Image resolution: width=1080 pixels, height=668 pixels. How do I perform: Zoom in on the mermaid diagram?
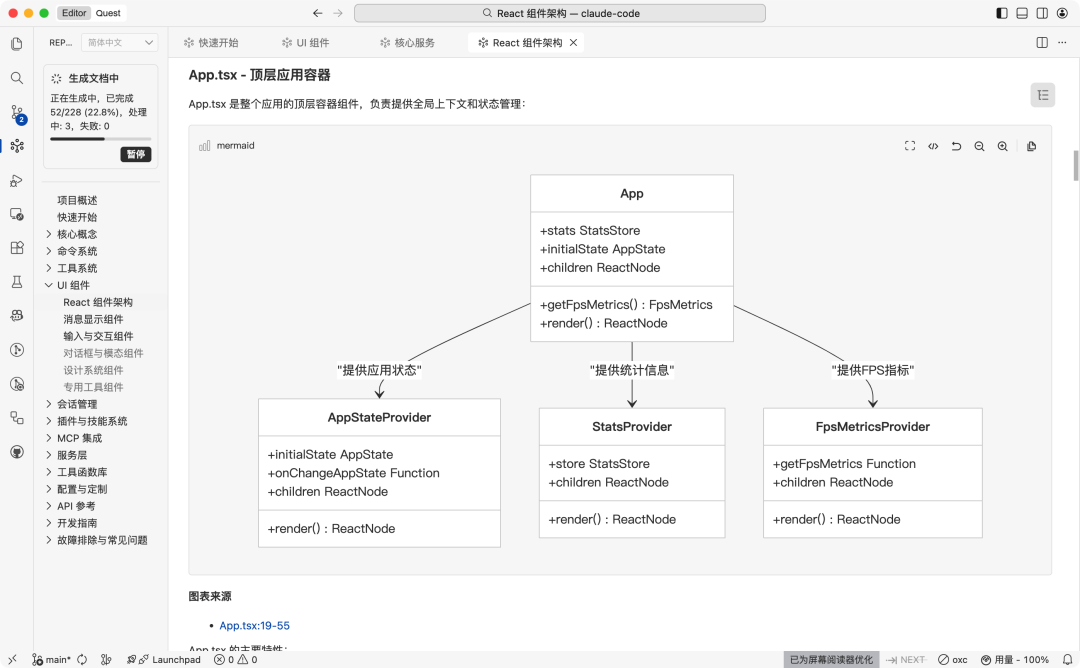pyautogui.click(x=1002, y=146)
